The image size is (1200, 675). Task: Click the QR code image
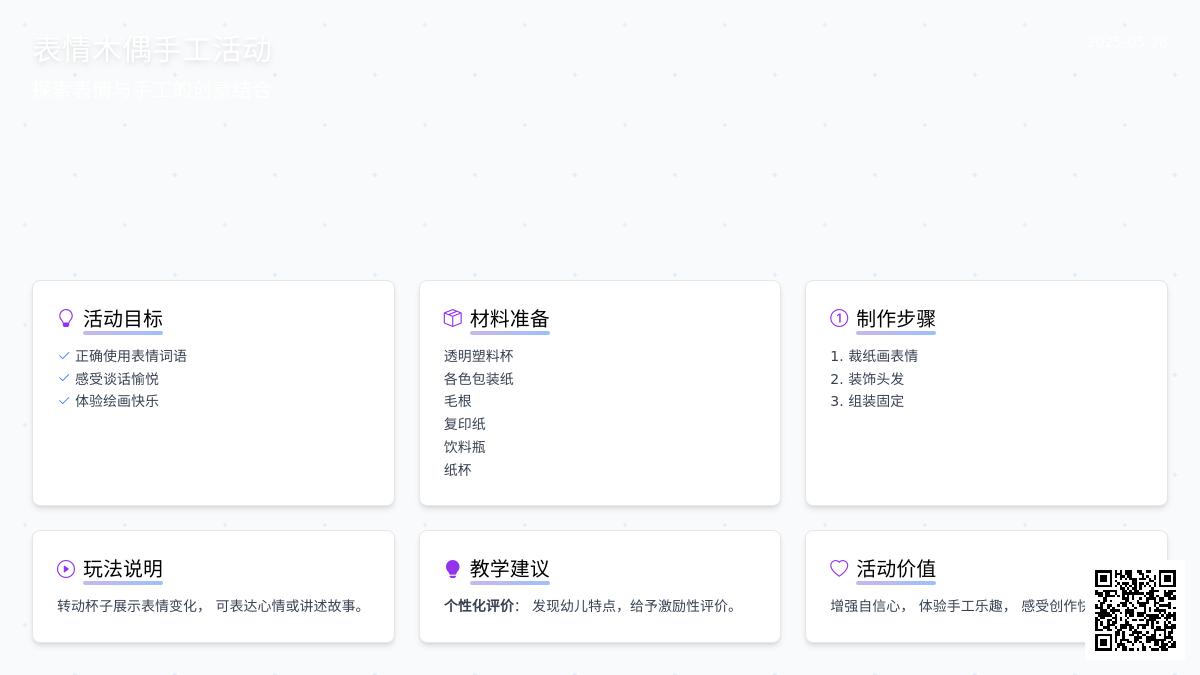coord(1135,610)
